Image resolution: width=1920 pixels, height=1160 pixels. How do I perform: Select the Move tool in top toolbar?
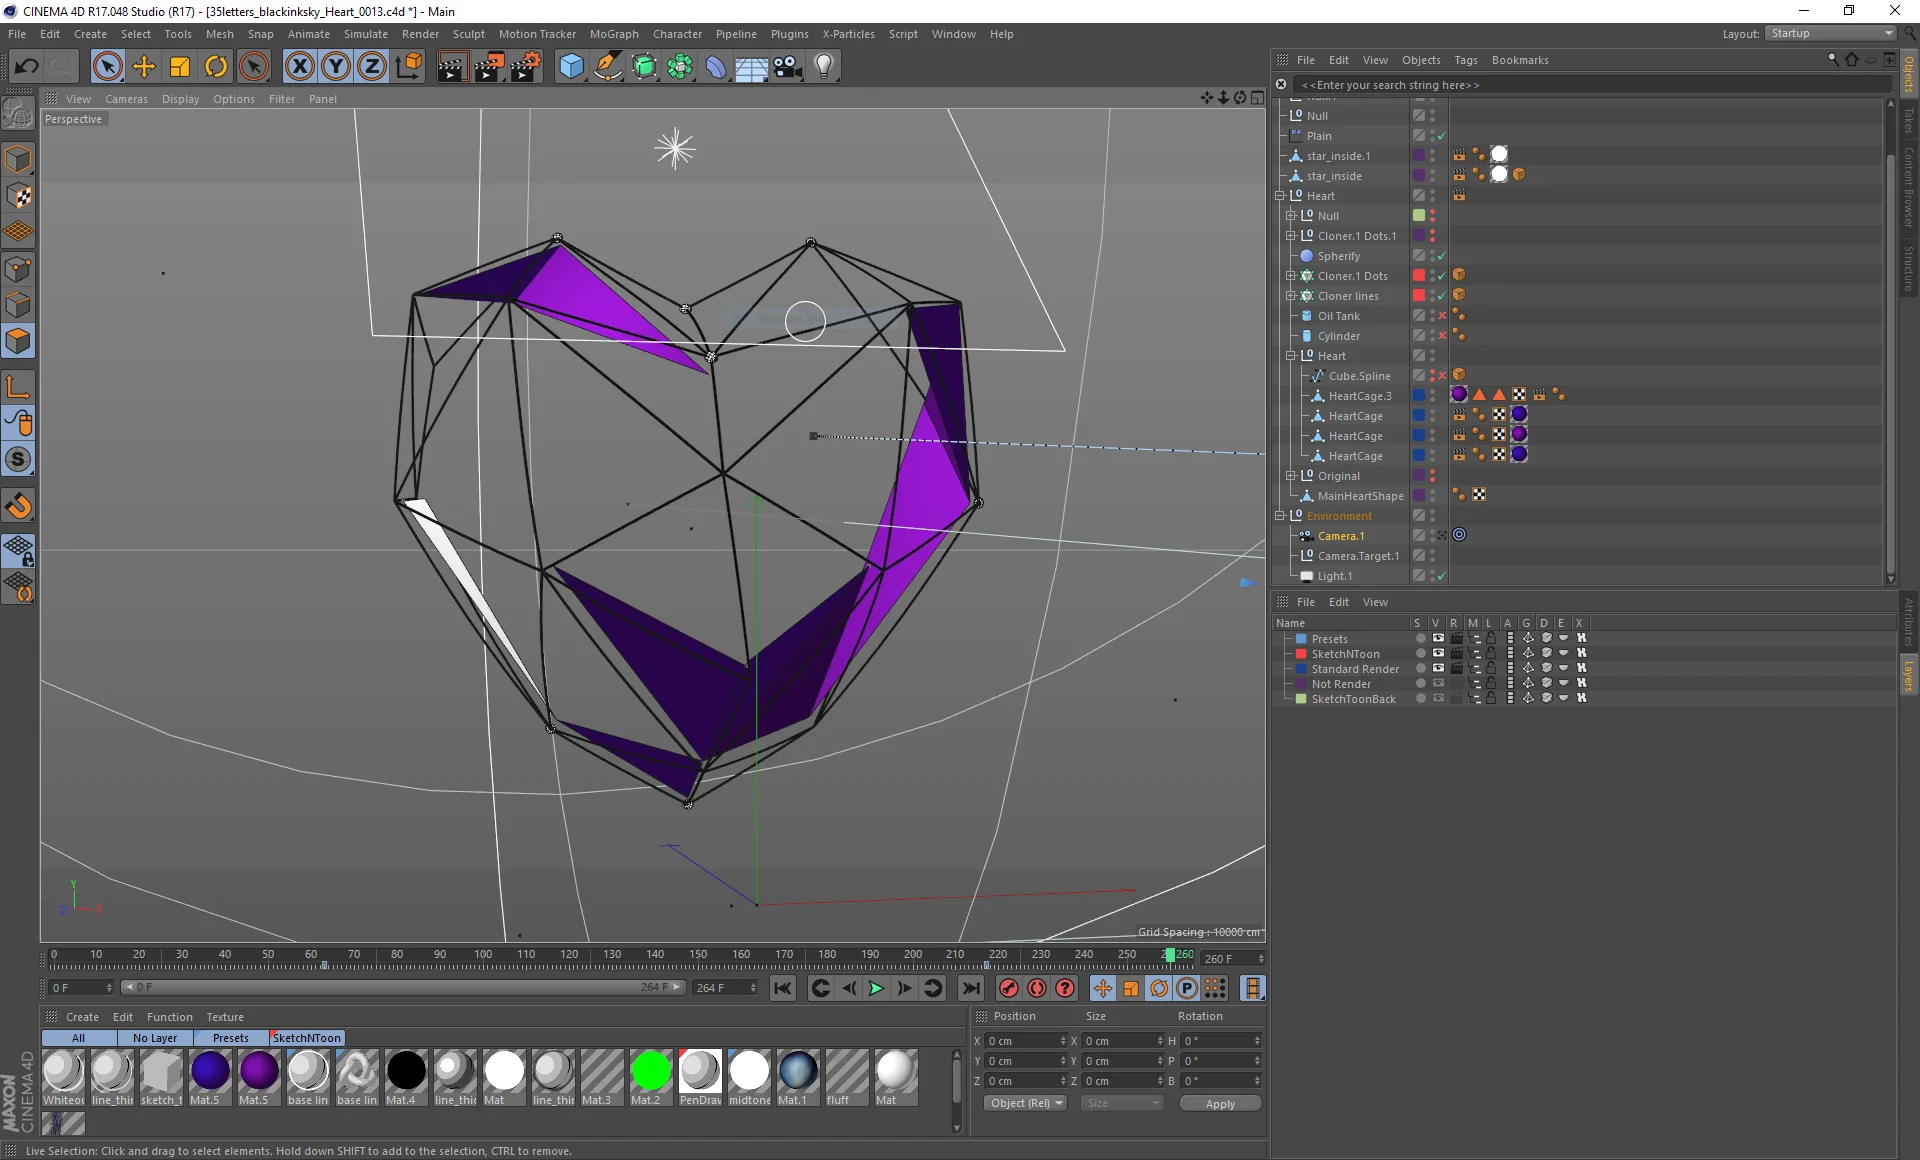pos(143,67)
